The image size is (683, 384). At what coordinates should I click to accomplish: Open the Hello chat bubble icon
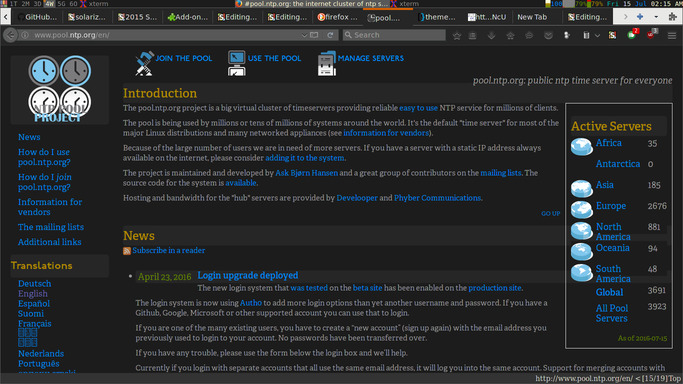(529, 36)
